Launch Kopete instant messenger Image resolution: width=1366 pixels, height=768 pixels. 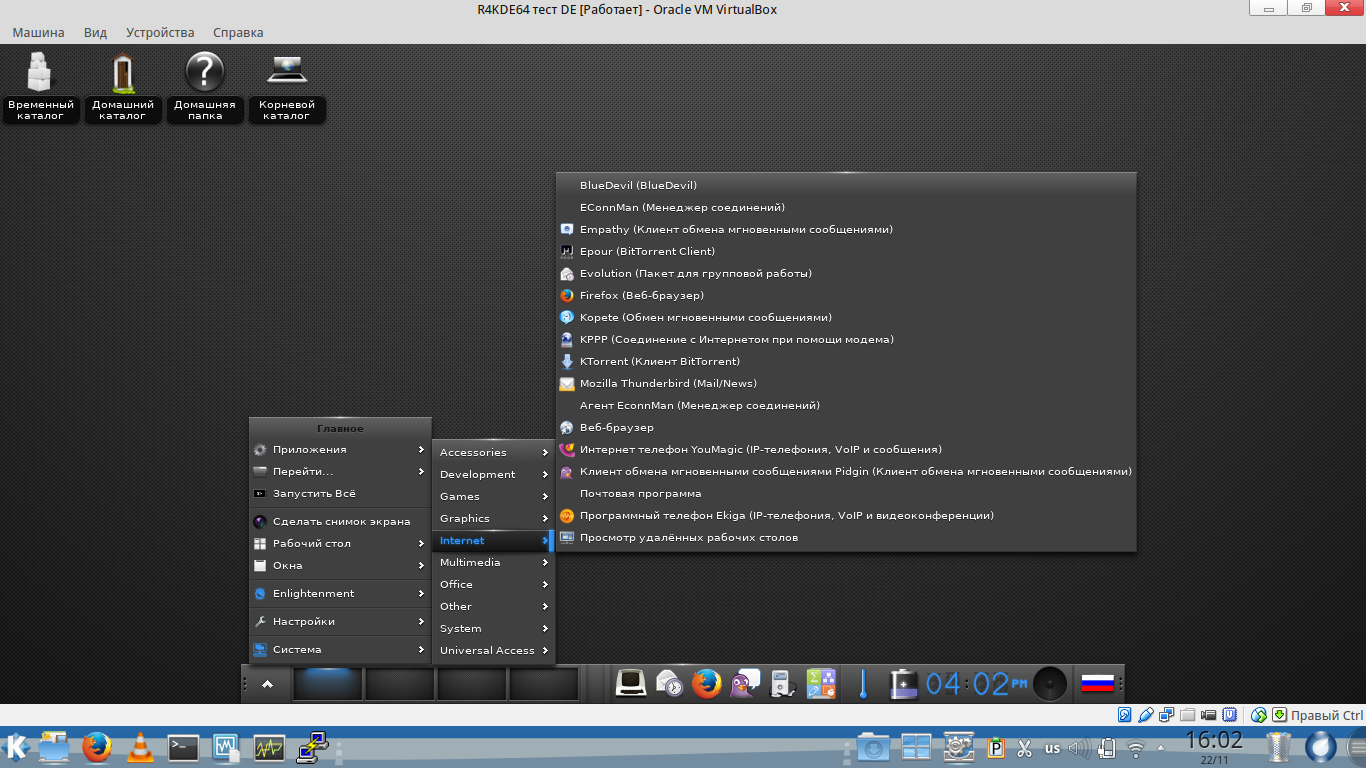[846, 318]
